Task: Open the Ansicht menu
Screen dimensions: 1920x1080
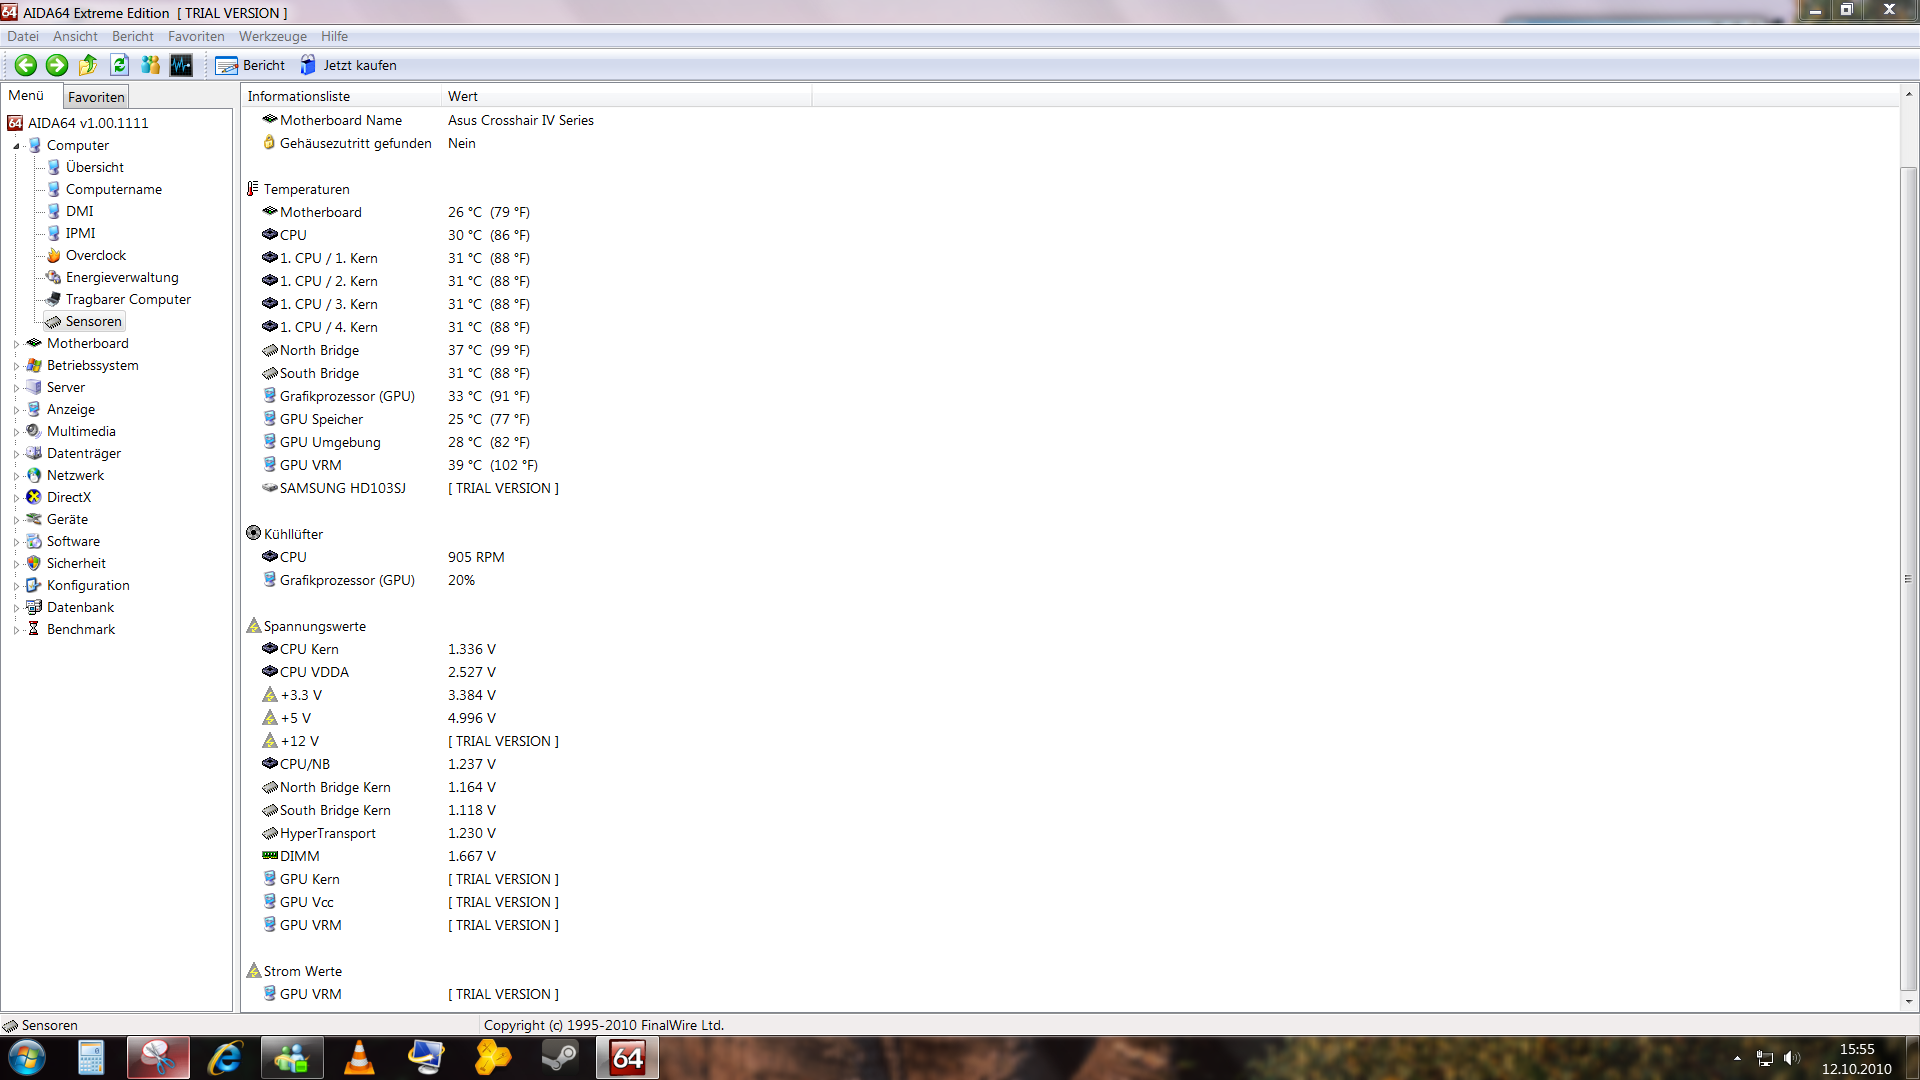Action: tap(75, 36)
